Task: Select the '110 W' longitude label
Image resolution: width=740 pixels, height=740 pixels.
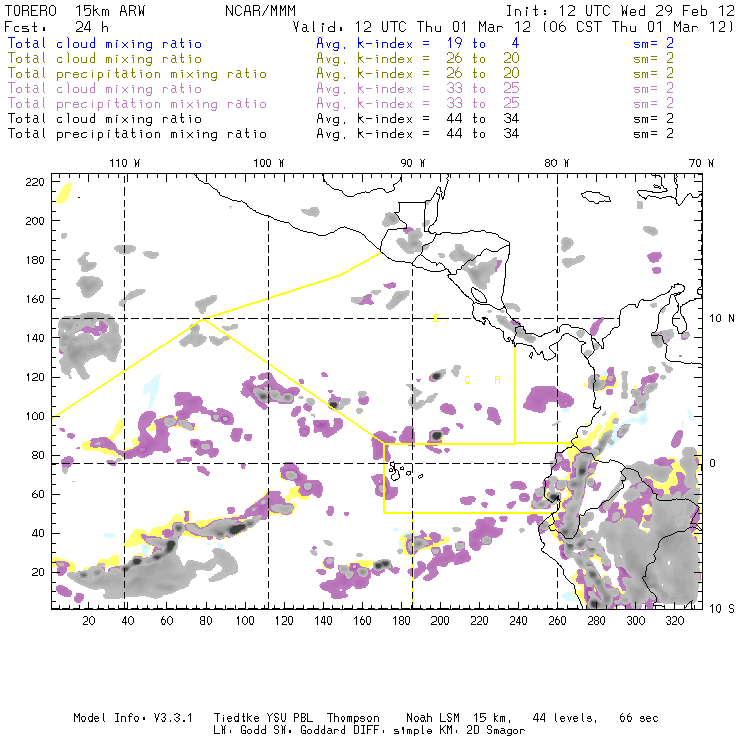Action: pos(125,163)
